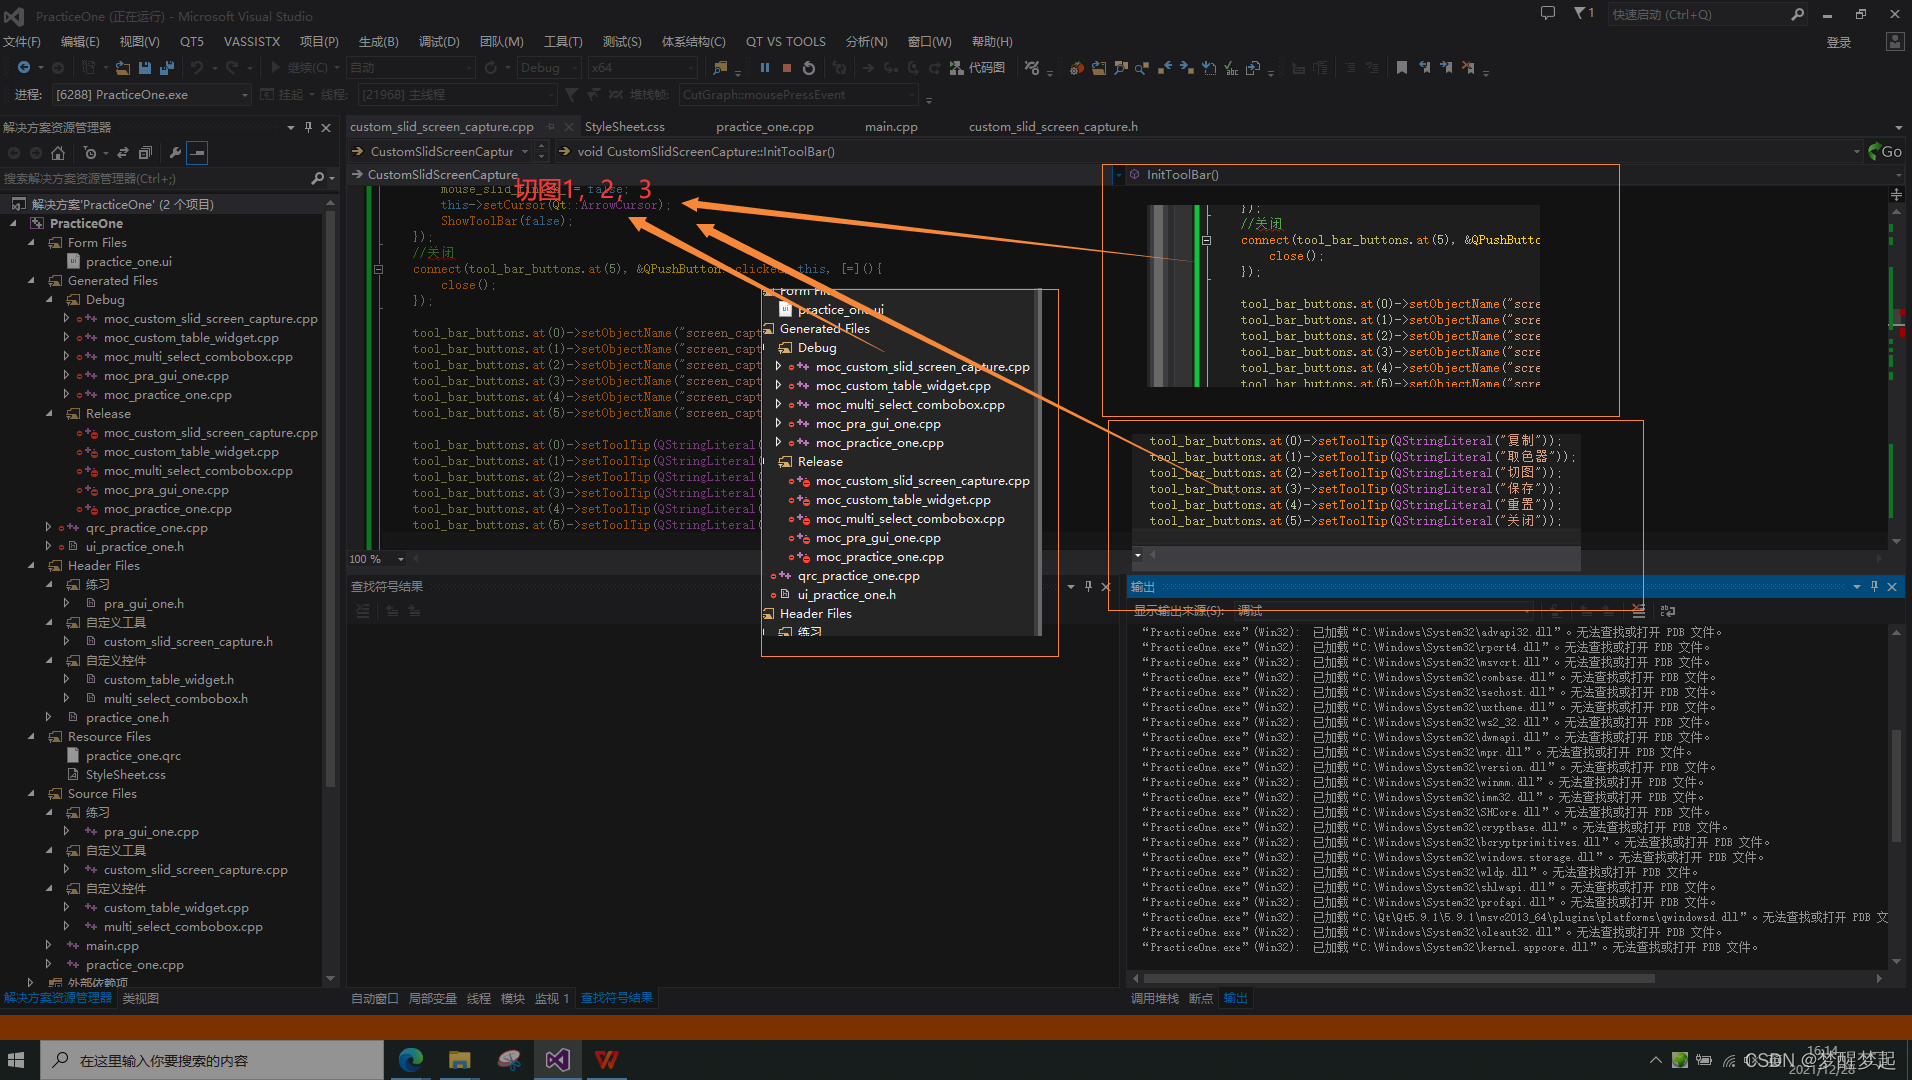Screen dimensions: 1912x1080
Task: Open the 局部变量 bottom tab
Action: pos(433,998)
